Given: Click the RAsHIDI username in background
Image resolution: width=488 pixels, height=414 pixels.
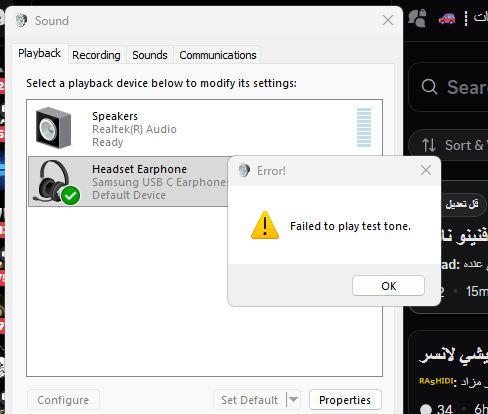Looking at the screenshot, I should click(x=437, y=381).
